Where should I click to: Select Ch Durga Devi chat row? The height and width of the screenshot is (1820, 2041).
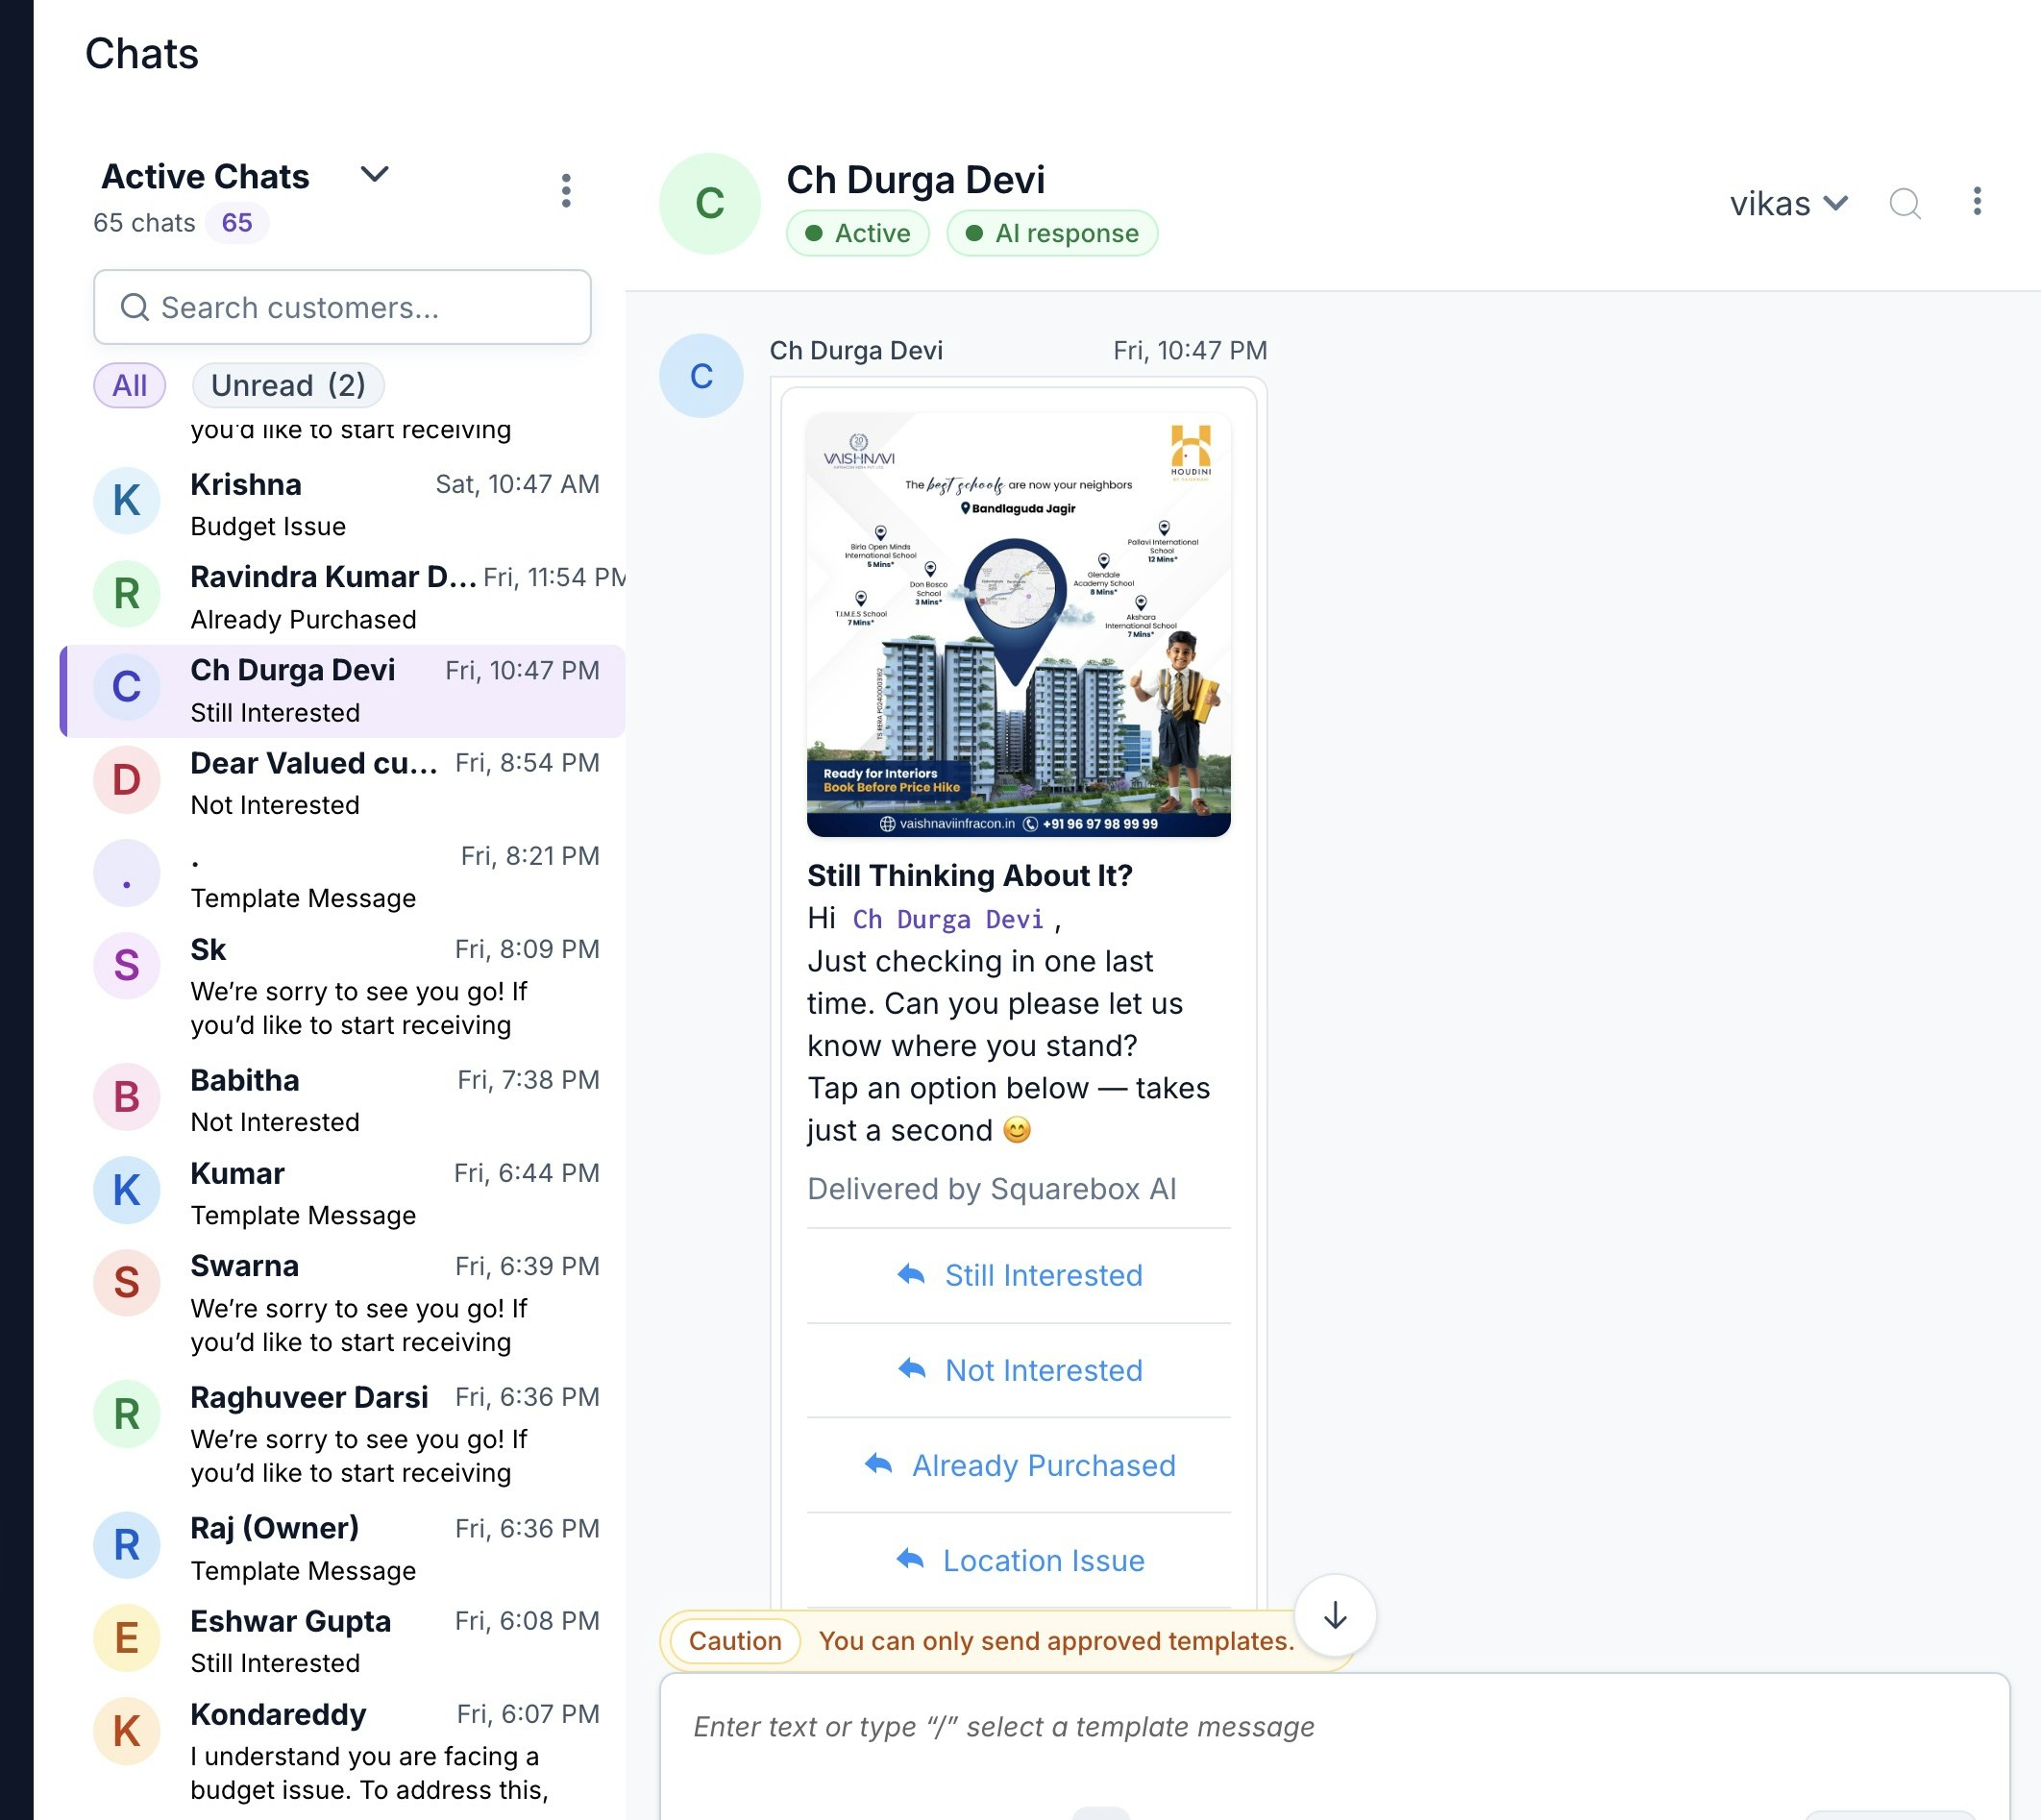click(344, 691)
